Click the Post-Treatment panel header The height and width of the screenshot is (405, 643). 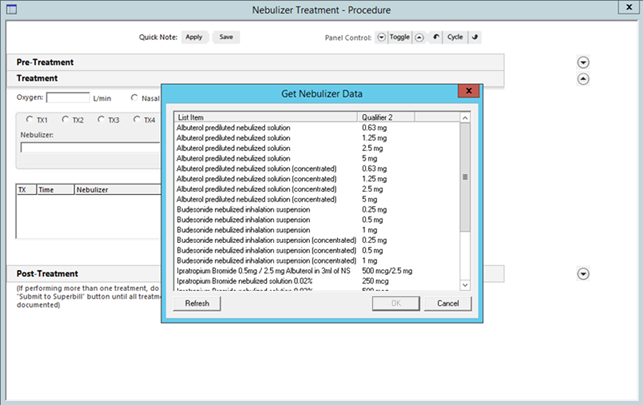point(84,273)
